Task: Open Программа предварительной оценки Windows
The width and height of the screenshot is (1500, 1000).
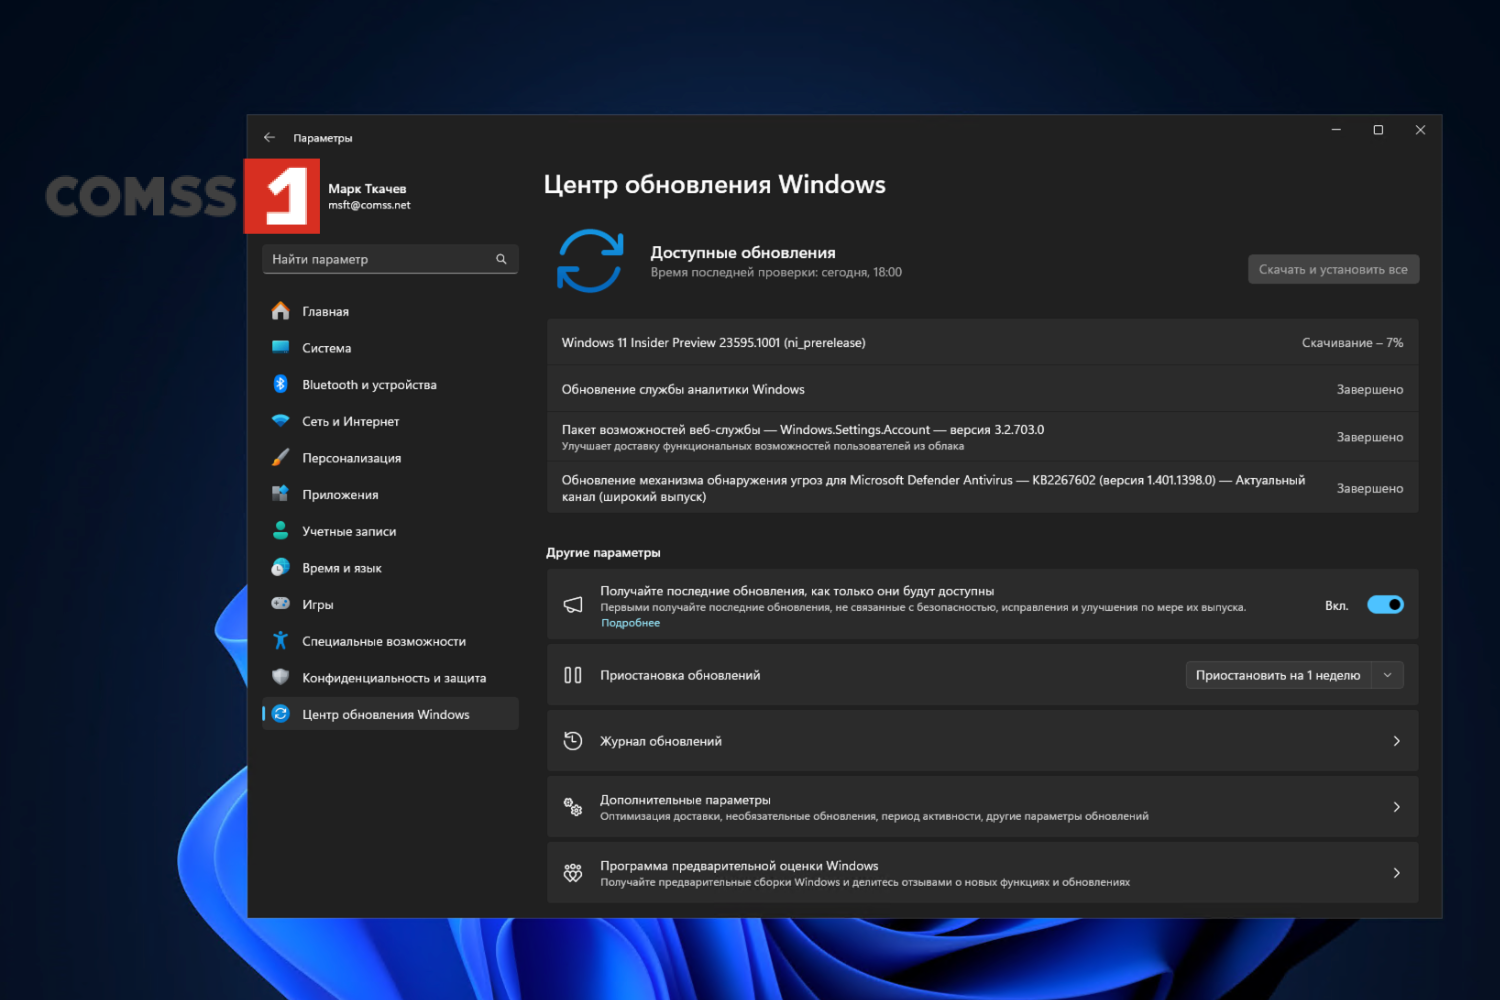Action: pyautogui.click(x=982, y=872)
